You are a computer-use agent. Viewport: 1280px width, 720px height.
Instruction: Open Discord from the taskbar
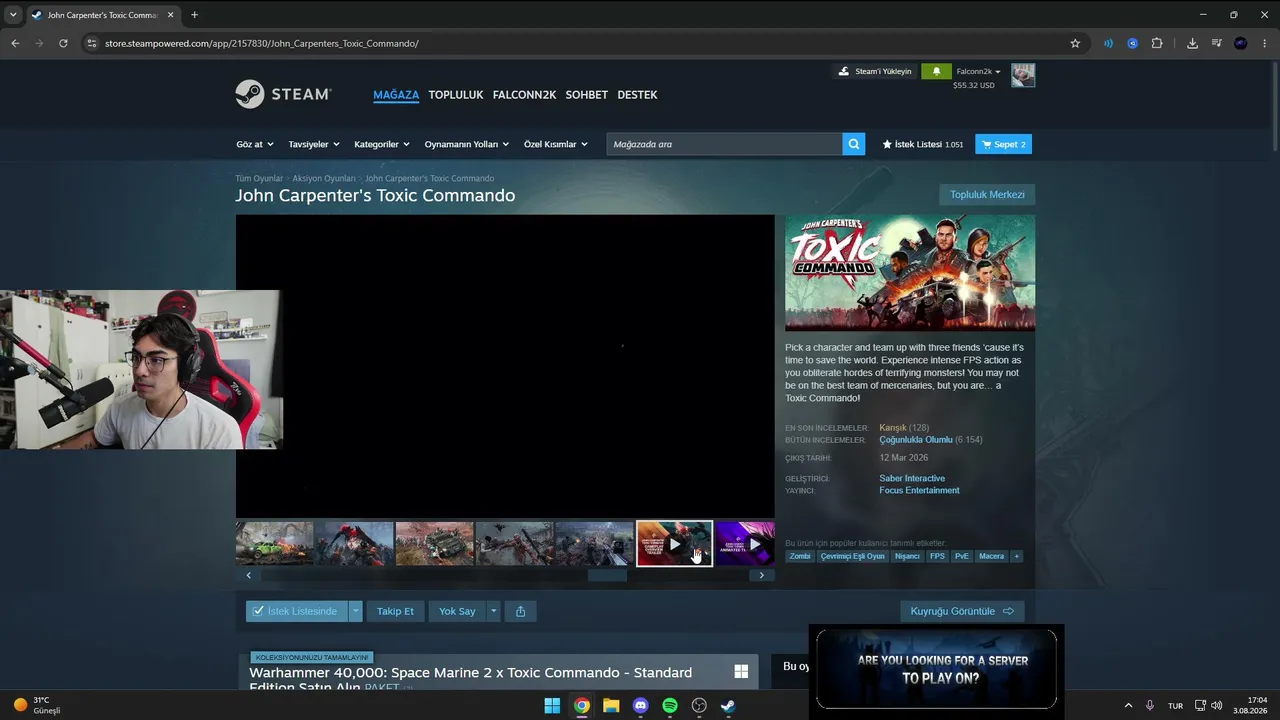pos(641,706)
